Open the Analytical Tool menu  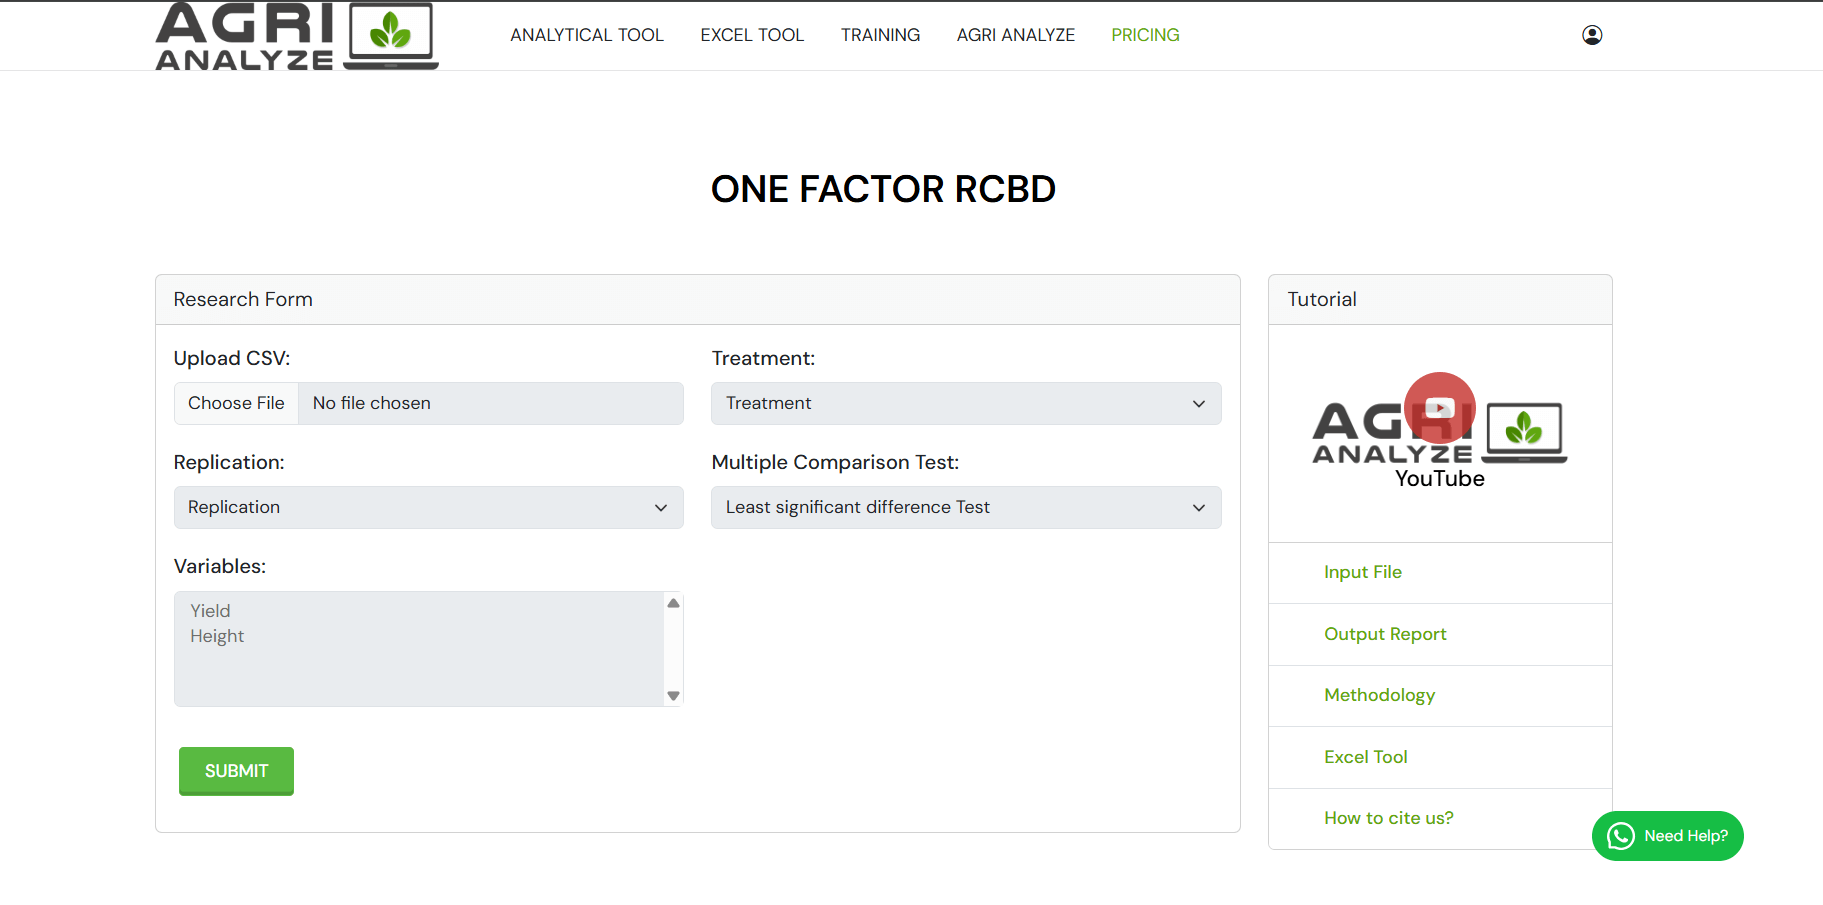[x=586, y=35]
